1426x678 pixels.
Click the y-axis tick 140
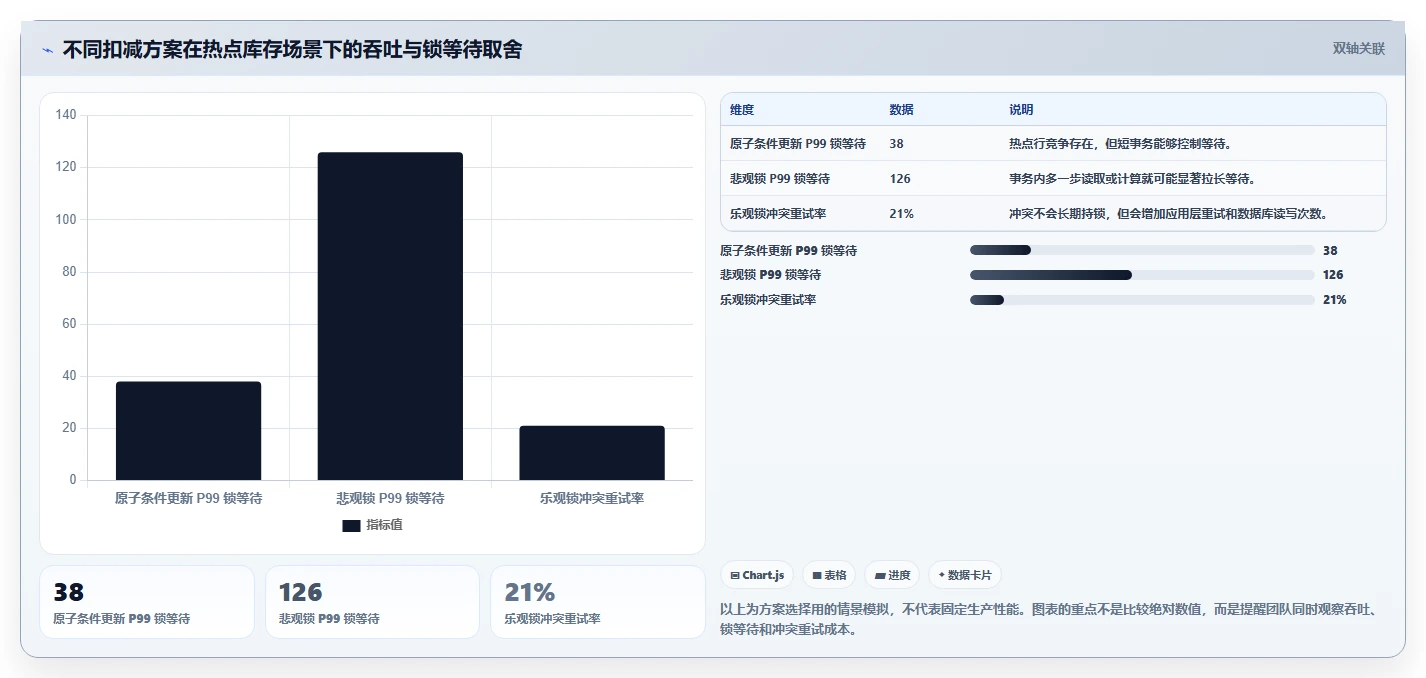point(66,115)
